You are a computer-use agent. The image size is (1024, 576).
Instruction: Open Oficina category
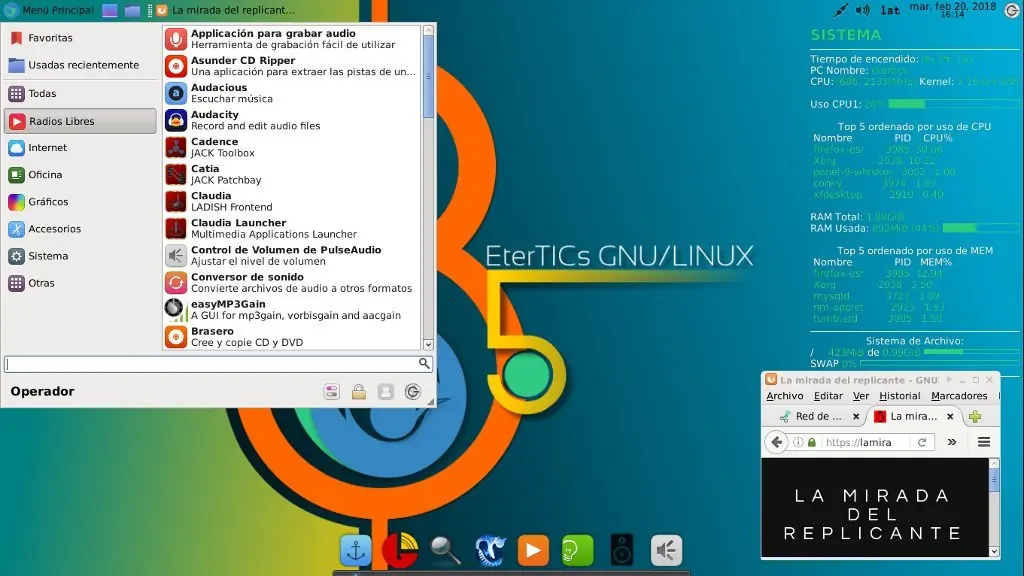(x=81, y=175)
